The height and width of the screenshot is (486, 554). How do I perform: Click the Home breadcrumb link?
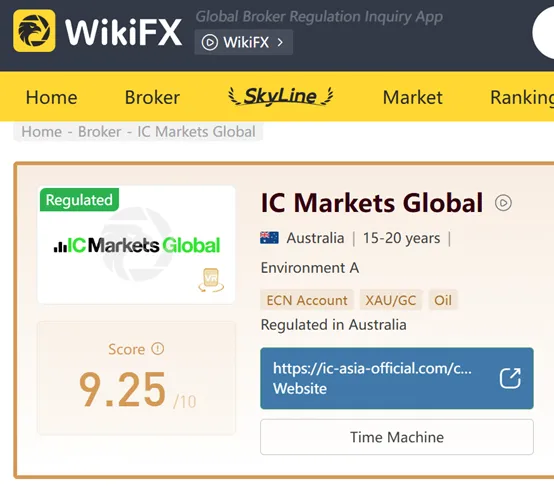pos(42,131)
